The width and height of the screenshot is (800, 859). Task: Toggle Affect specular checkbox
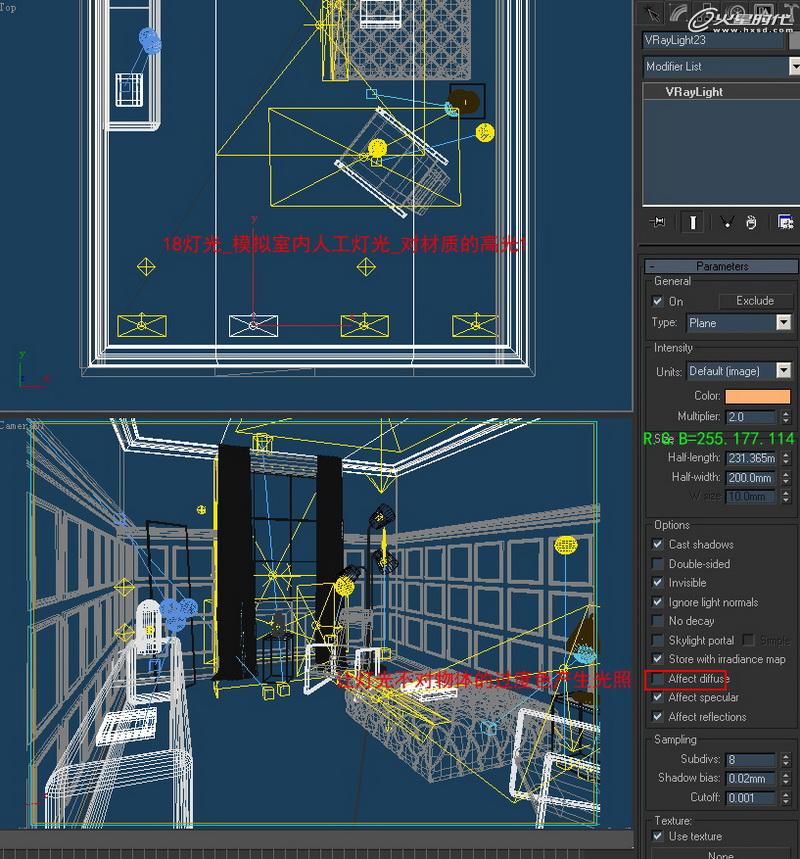(x=658, y=697)
